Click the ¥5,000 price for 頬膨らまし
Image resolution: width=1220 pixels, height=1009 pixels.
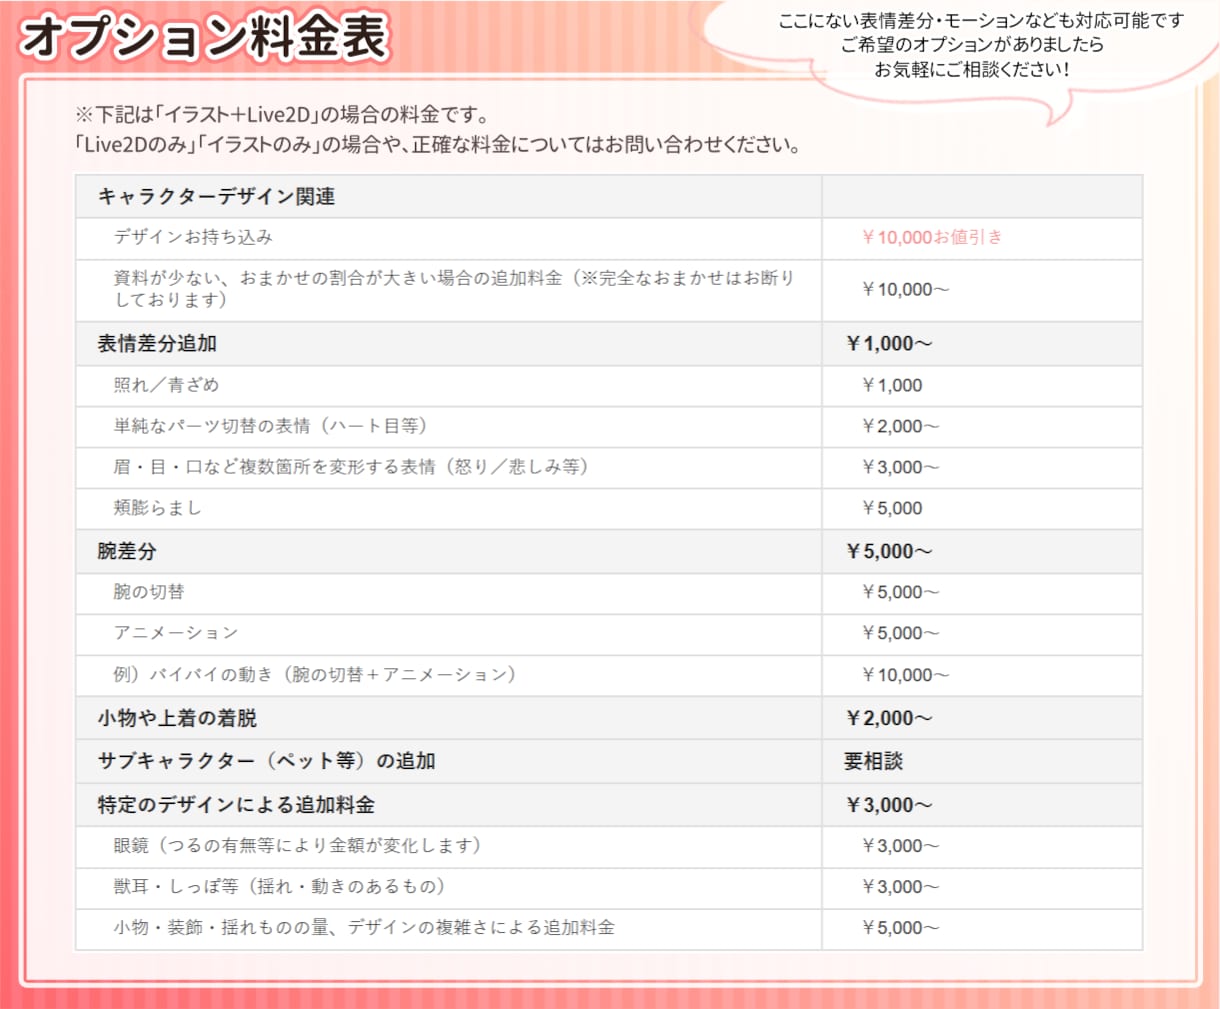pos(892,508)
